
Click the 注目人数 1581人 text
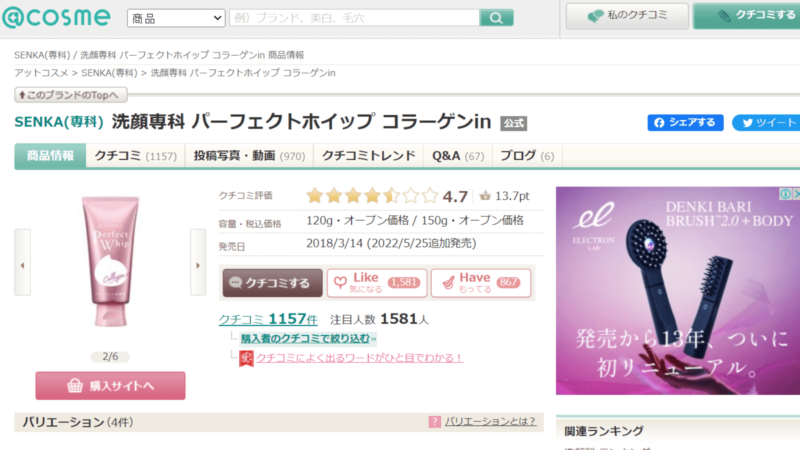[x=379, y=319]
